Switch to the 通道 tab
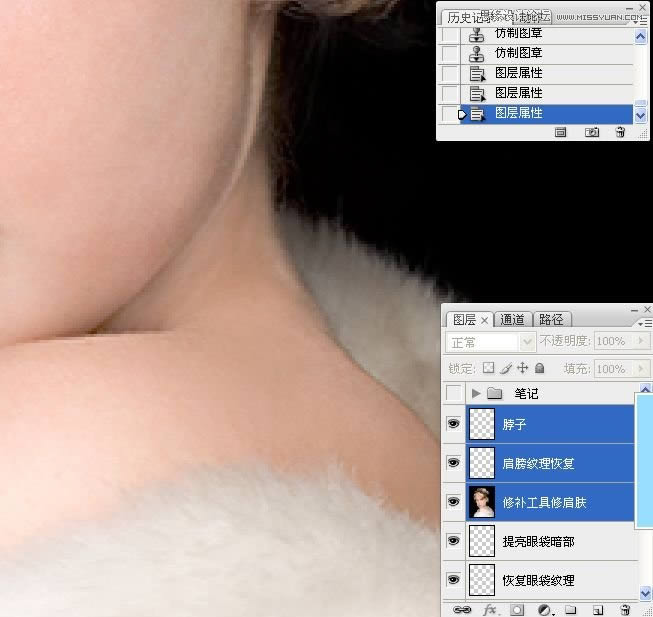The height and width of the screenshot is (617, 653). (x=512, y=320)
